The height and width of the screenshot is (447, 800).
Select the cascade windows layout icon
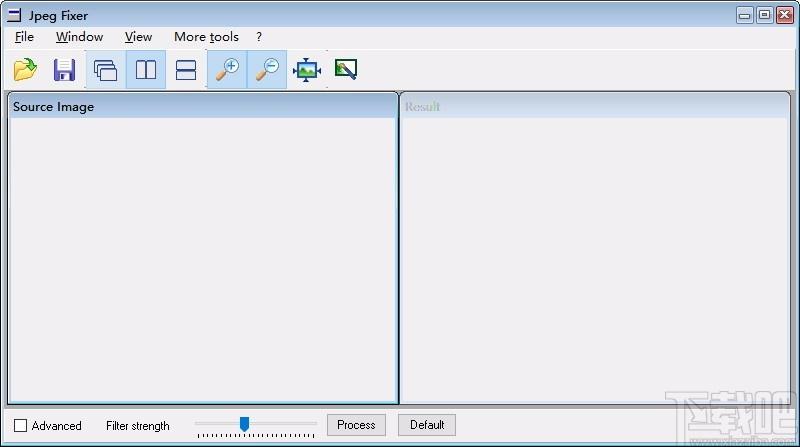point(105,70)
